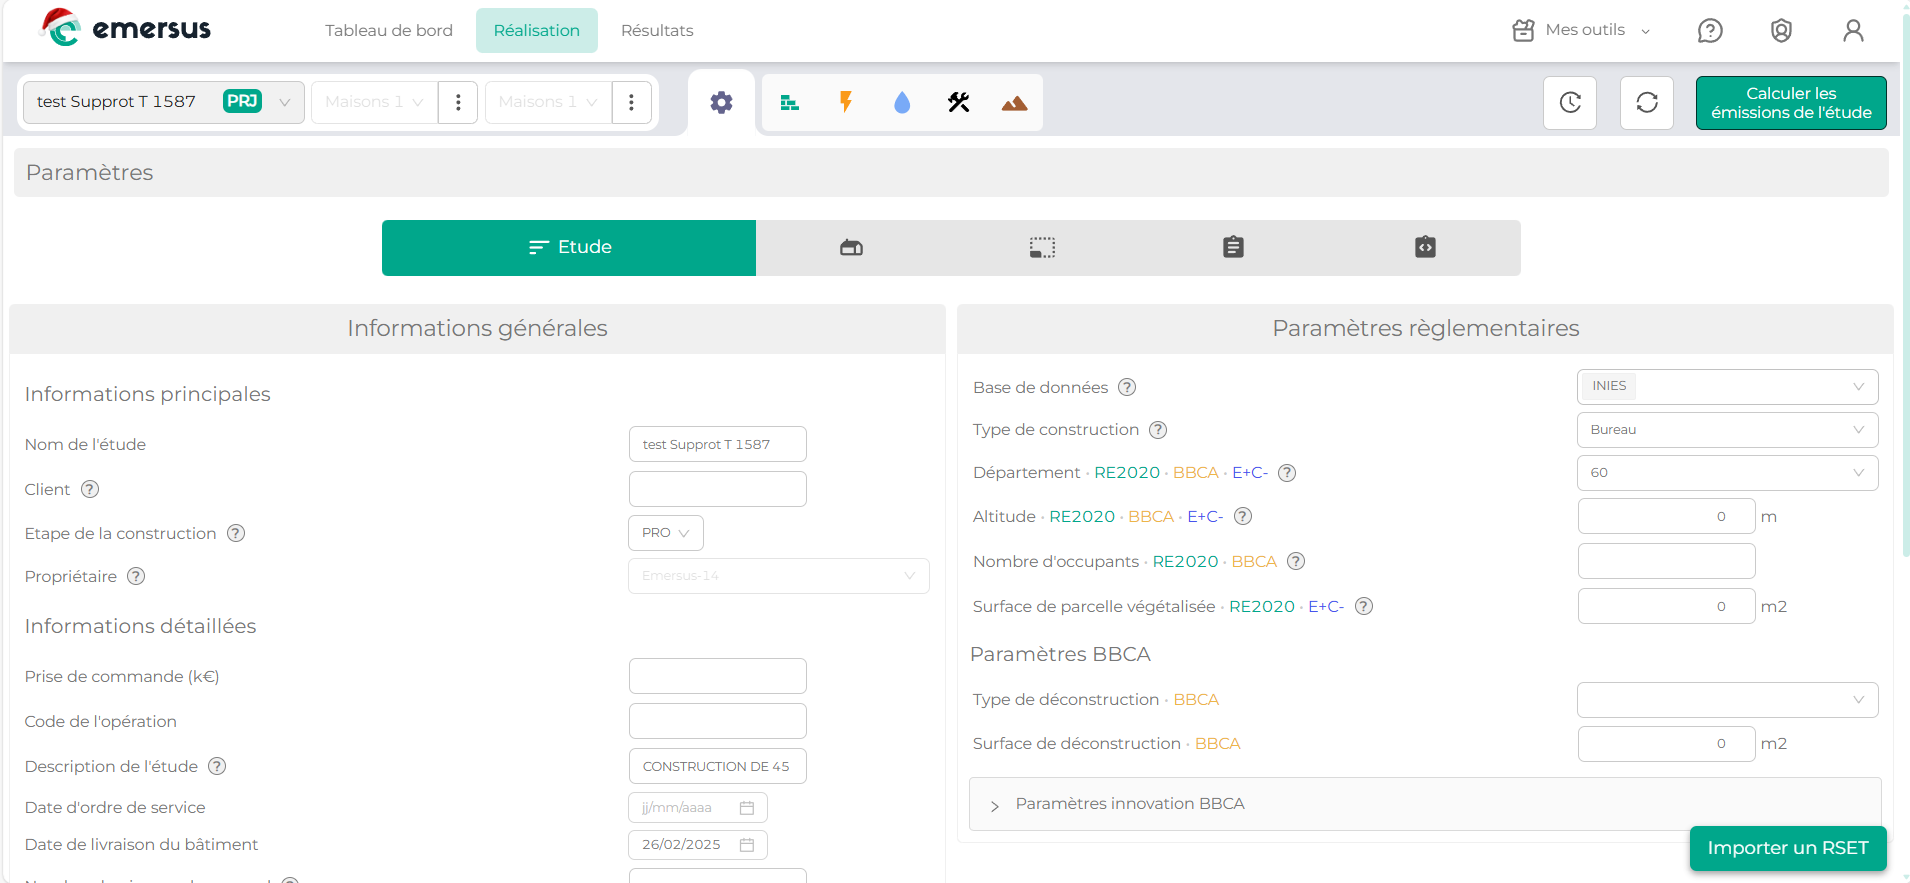1910x883 pixels.
Task: Open the security shield icon in header
Action: [x=1781, y=31]
